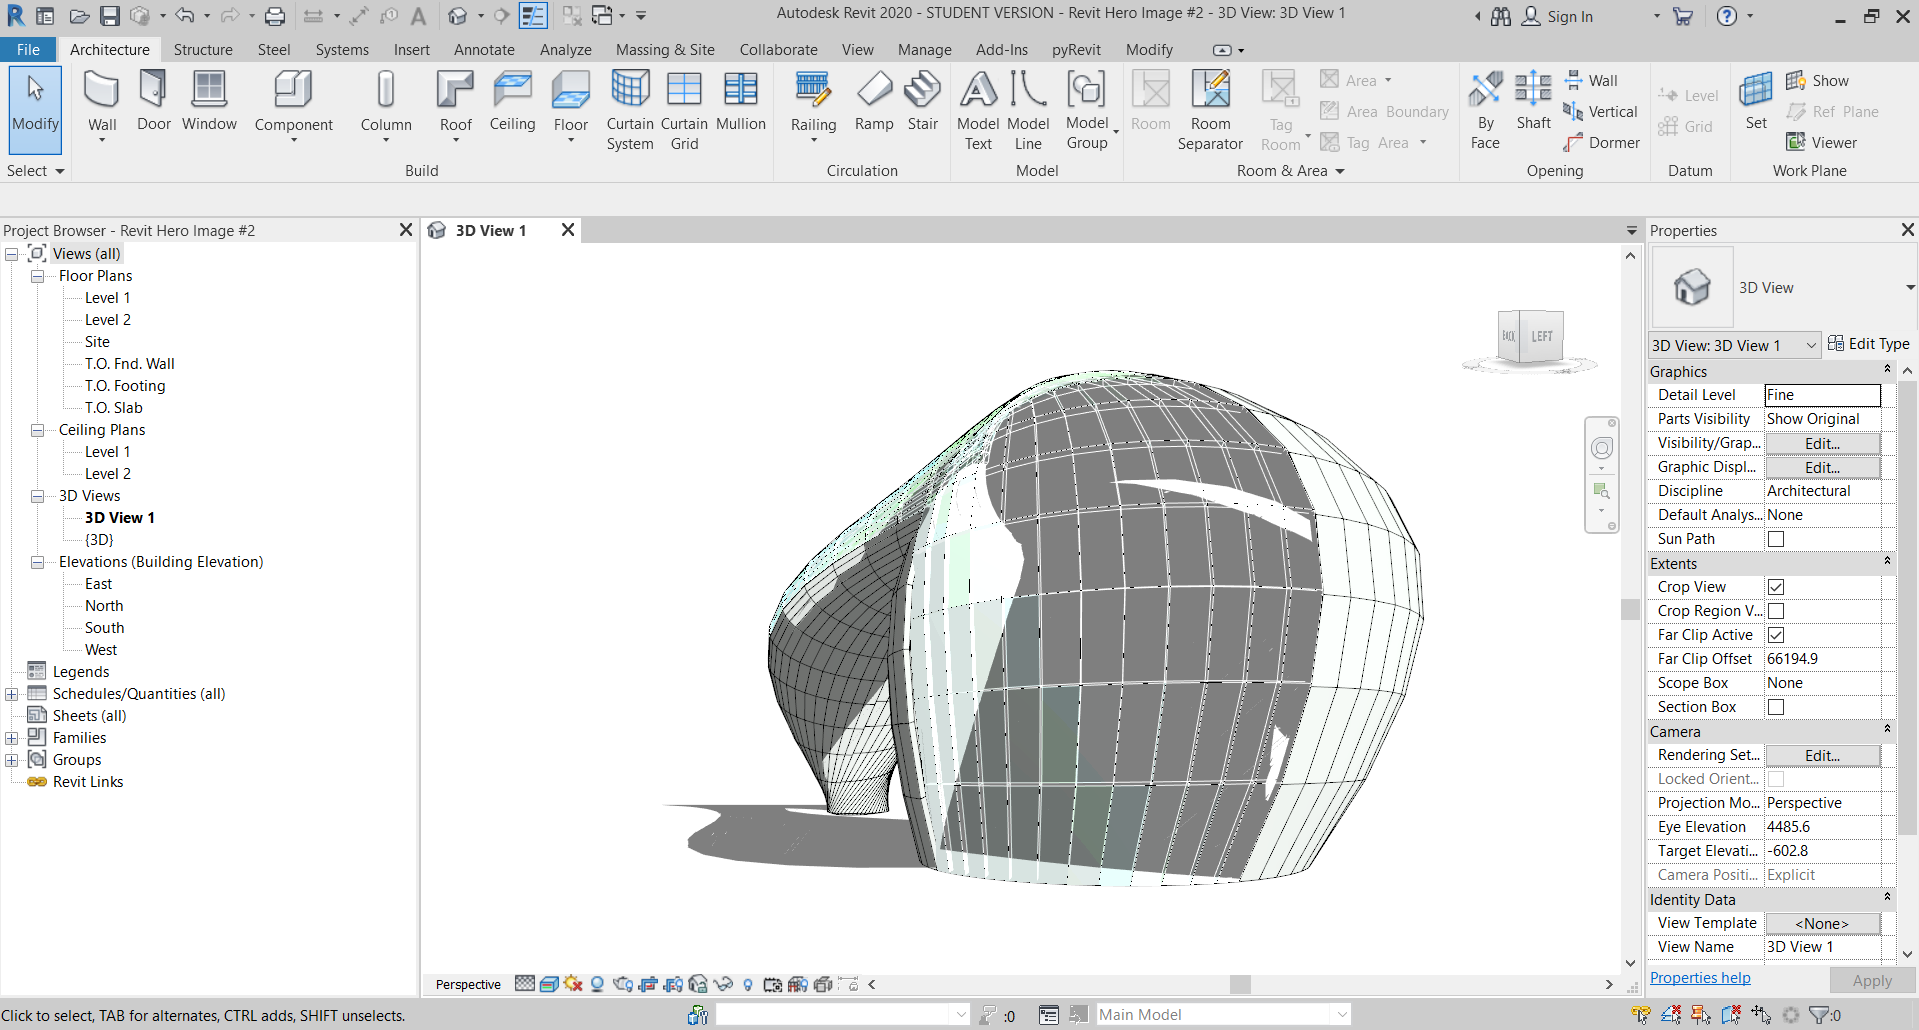Viewport: 1919px width, 1030px height.
Task: Activate the Window tool
Action: click(x=209, y=100)
